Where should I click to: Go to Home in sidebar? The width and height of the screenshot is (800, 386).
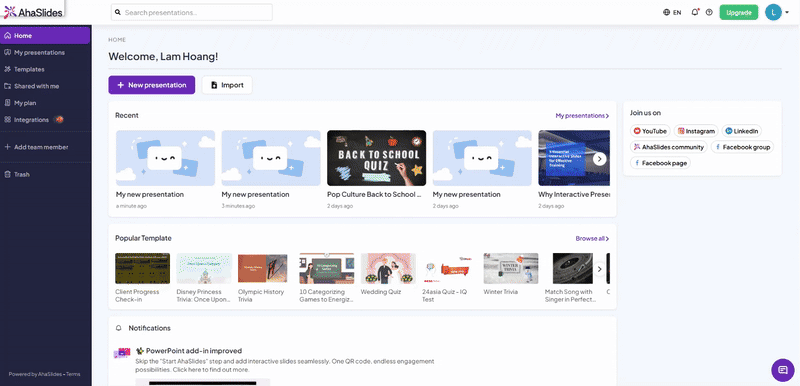pos(45,36)
